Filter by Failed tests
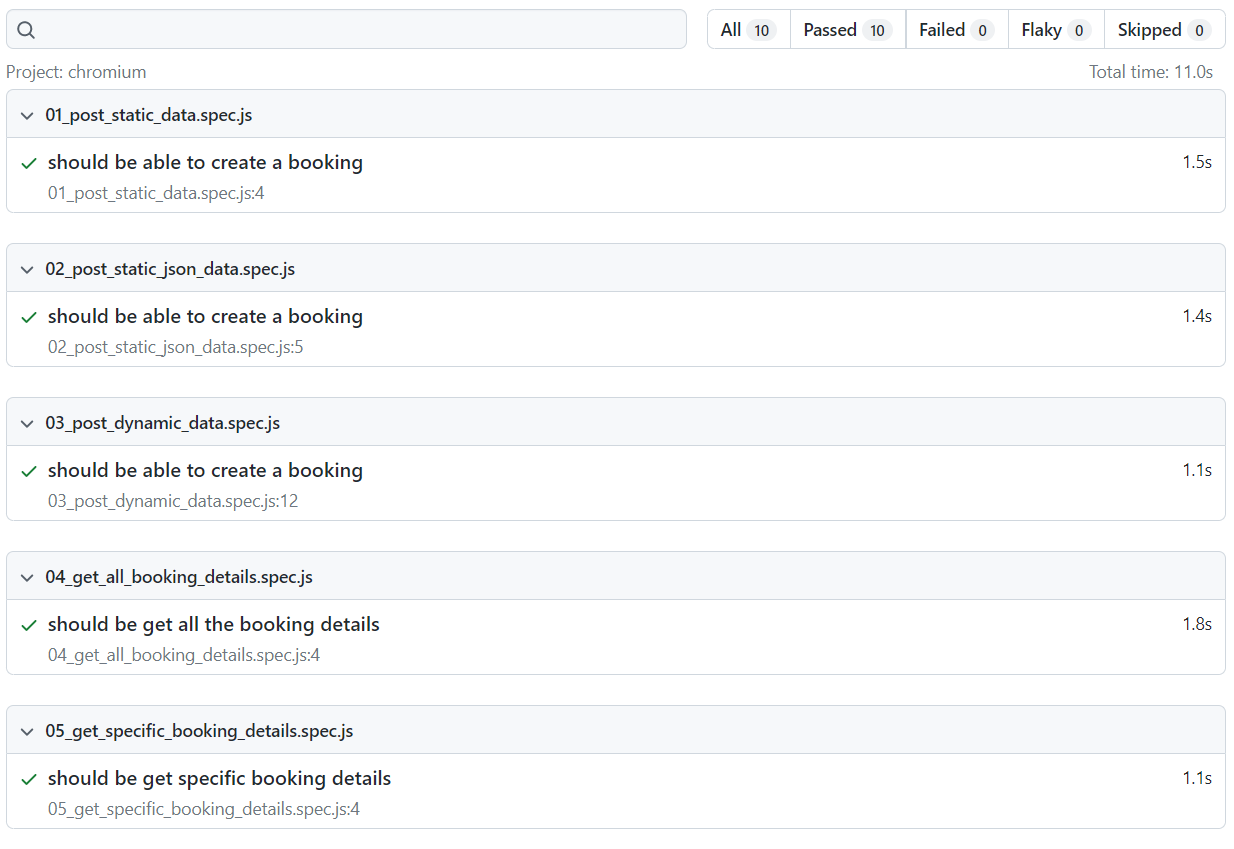The width and height of the screenshot is (1234, 849). click(x=956, y=30)
